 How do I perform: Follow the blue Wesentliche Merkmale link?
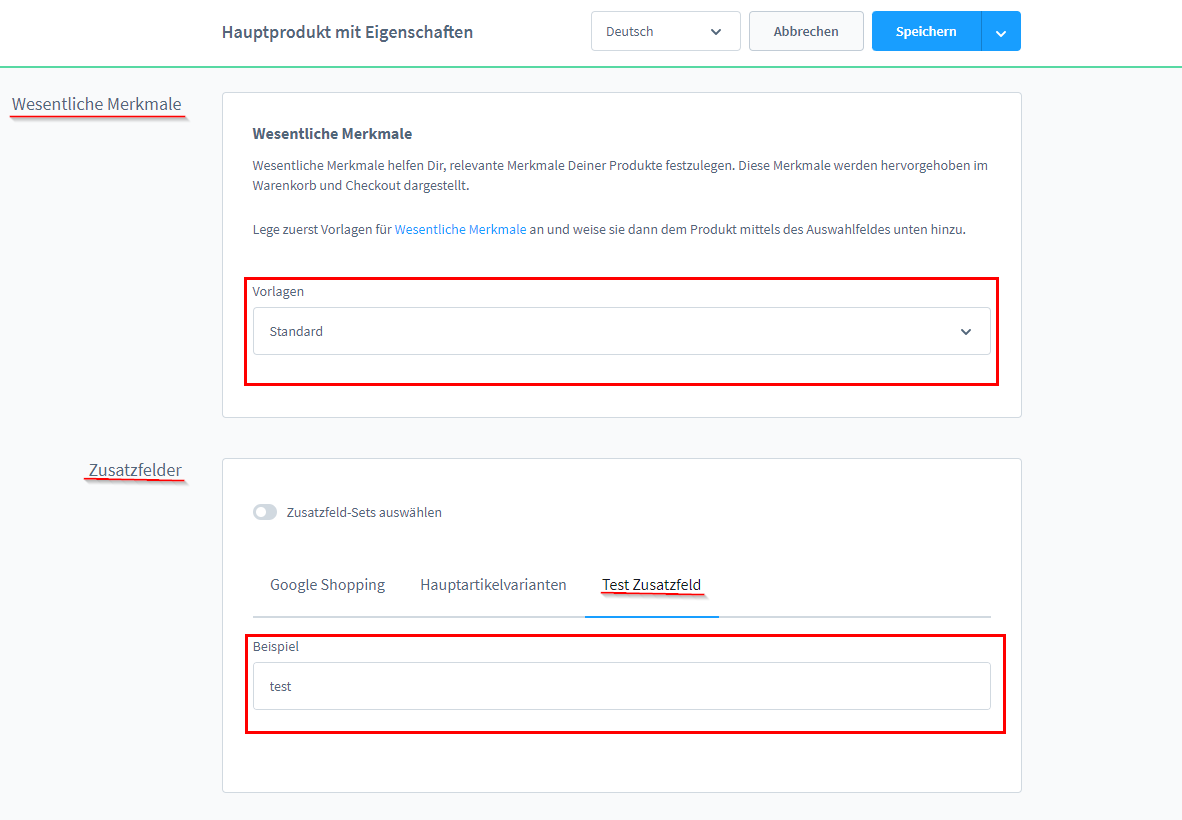click(x=460, y=230)
